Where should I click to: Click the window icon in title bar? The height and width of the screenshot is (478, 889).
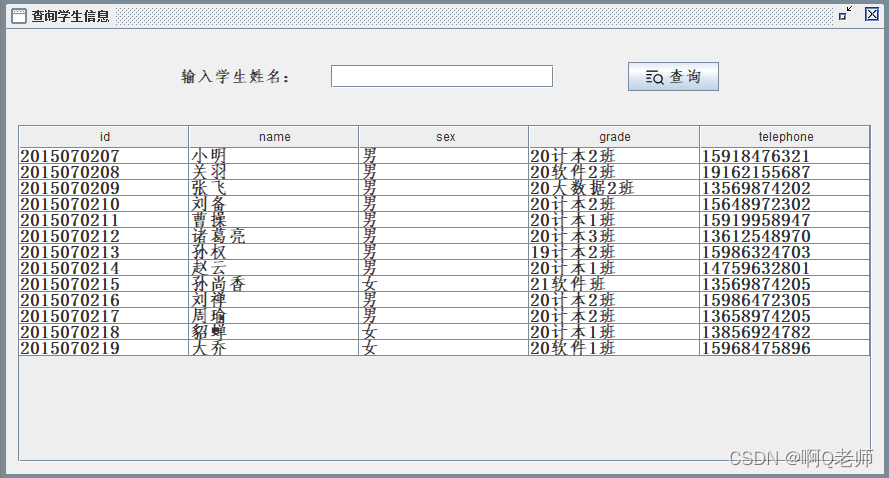click(x=19, y=16)
